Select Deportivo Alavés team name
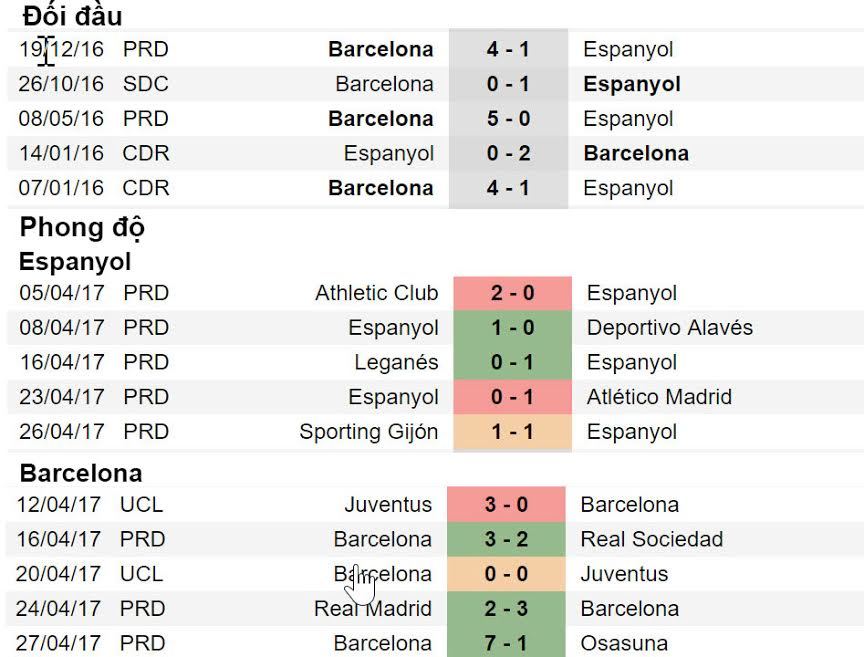The height and width of the screenshot is (657, 864). pos(670,328)
